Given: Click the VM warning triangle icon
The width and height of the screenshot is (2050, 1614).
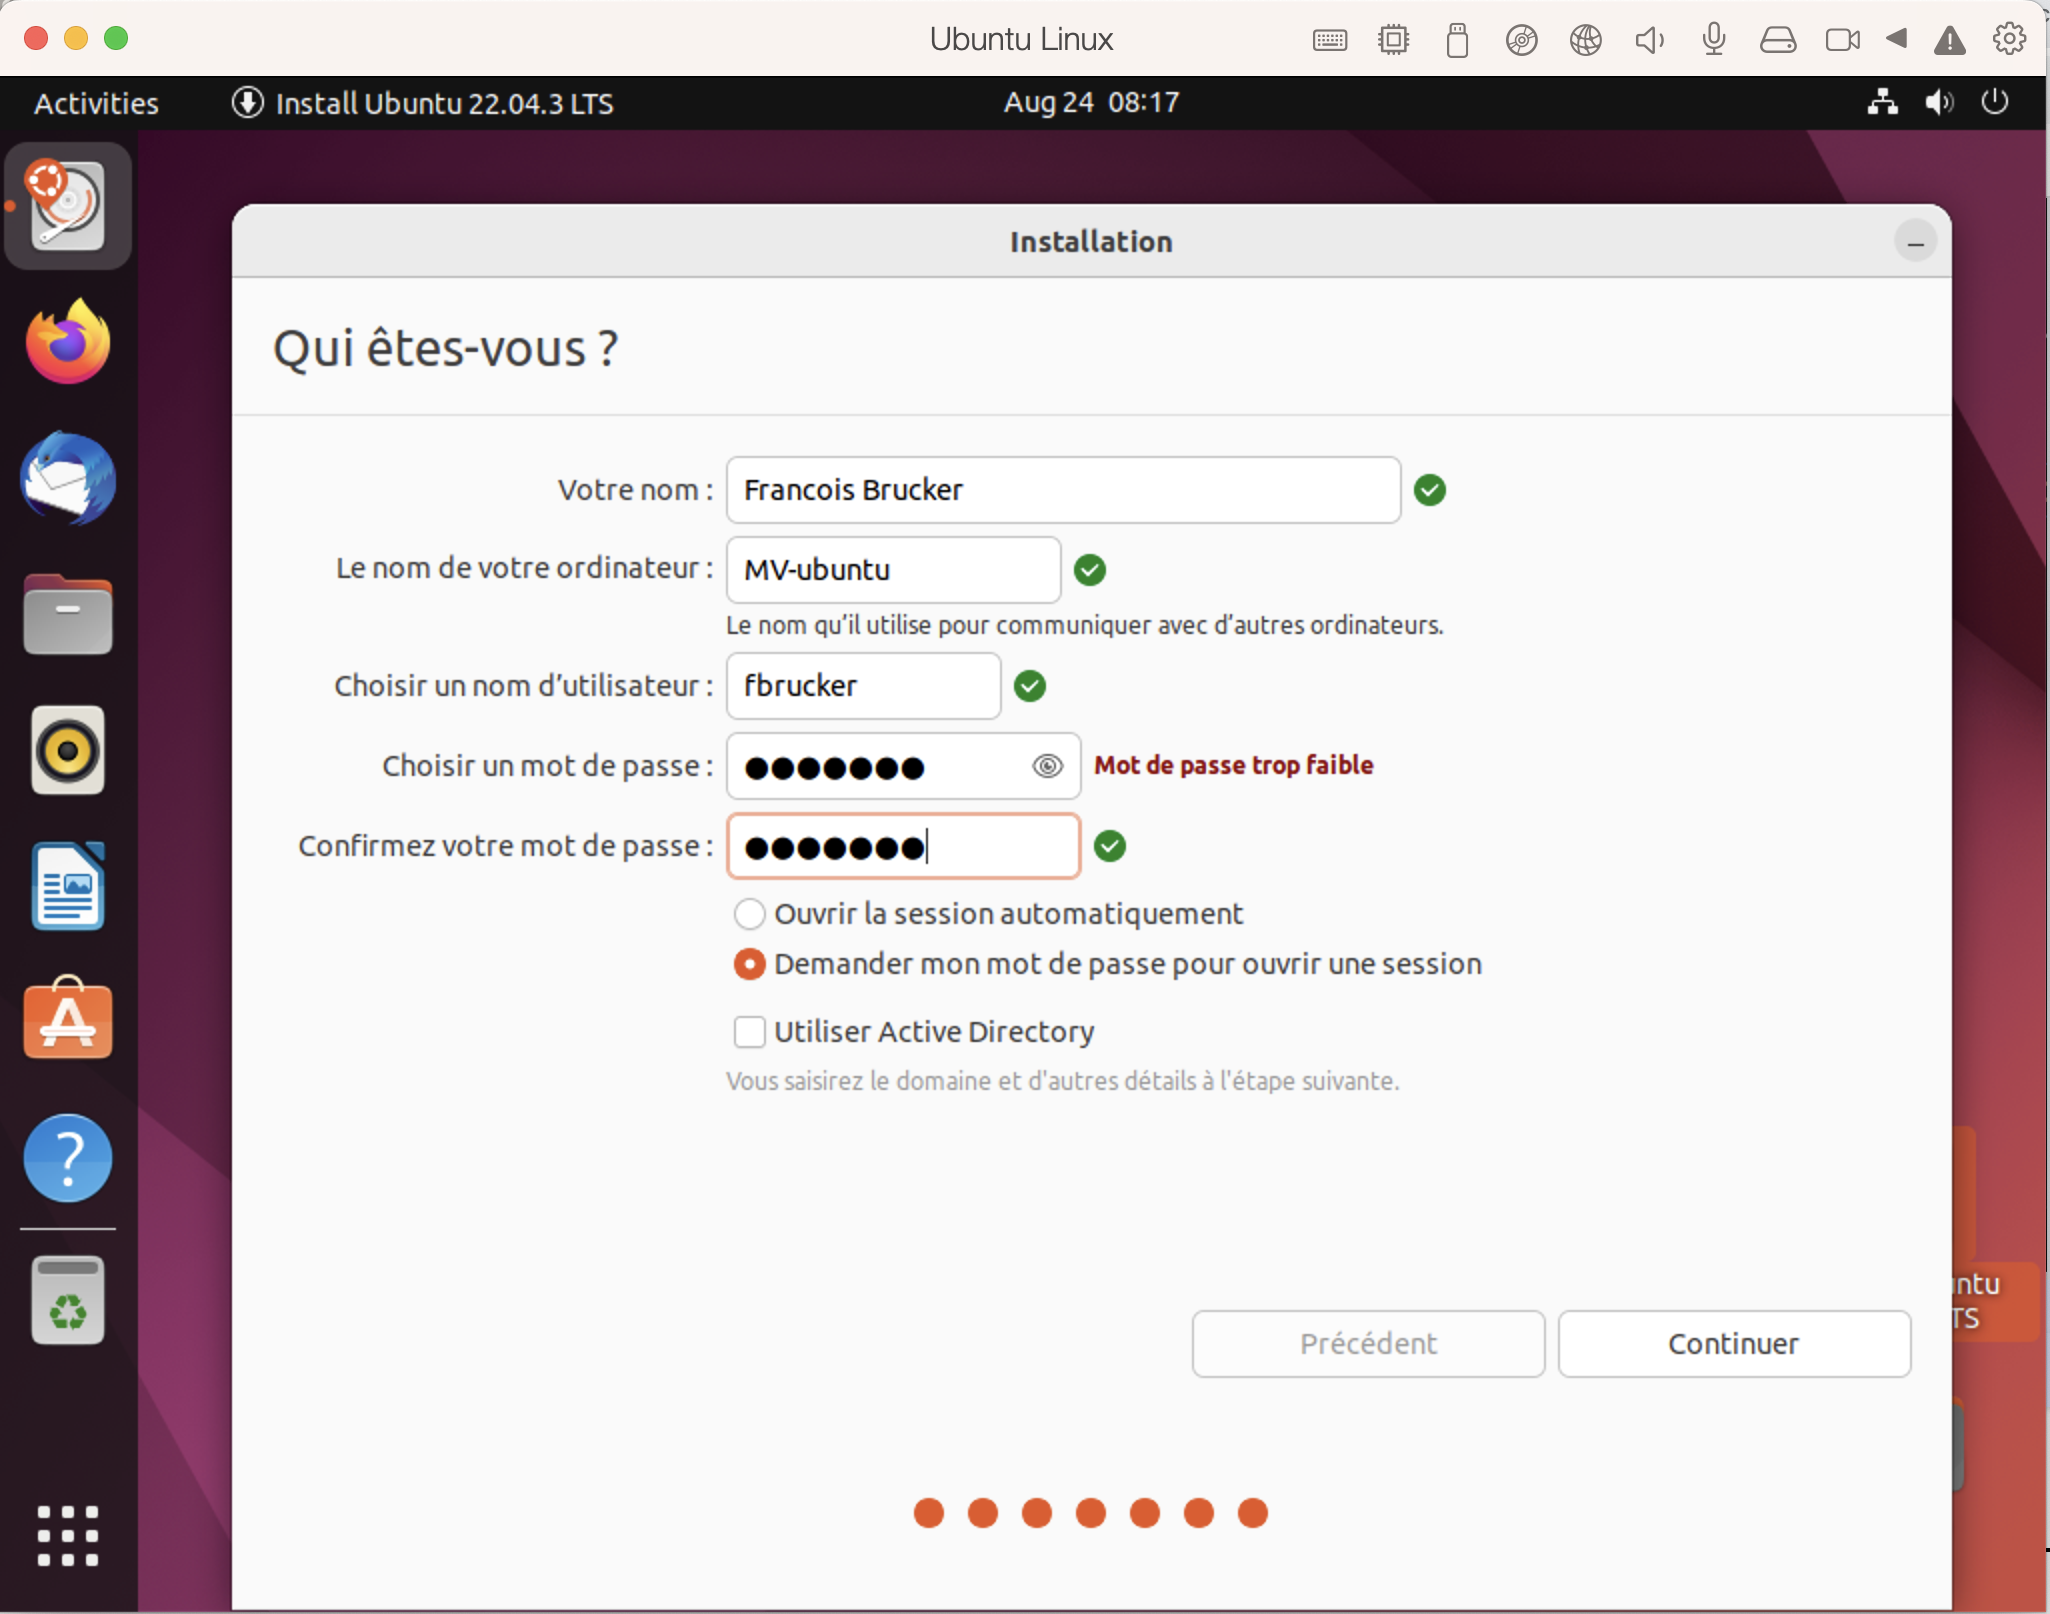Looking at the screenshot, I should point(1950,40).
